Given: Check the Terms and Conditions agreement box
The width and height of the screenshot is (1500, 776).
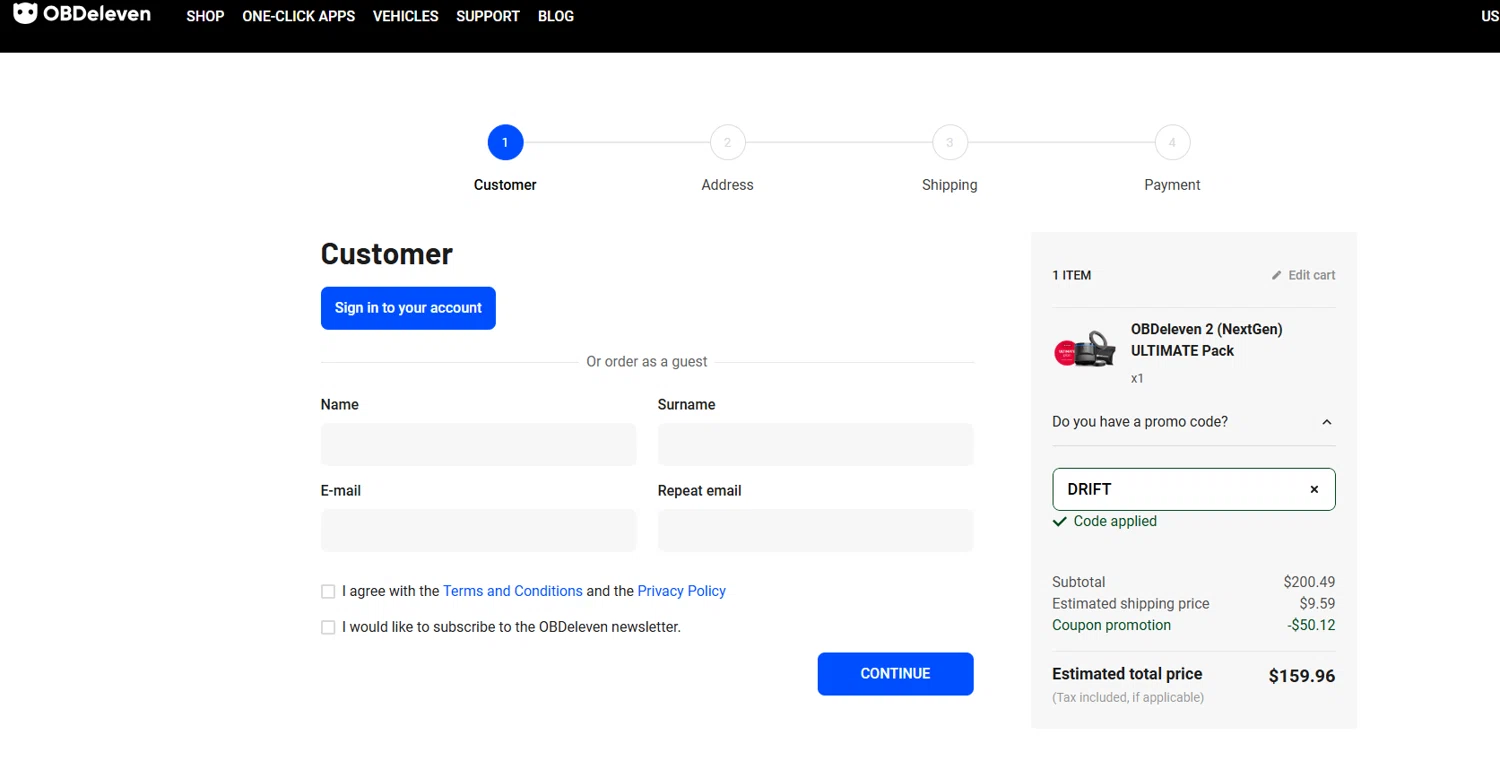Looking at the screenshot, I should [x=328, y=592].
